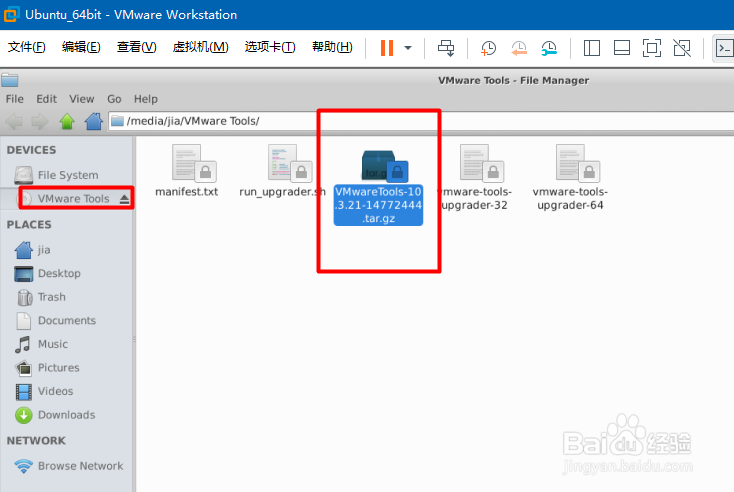Open File Manager's Edit menu
The image size is (734, 492).
coord(46,99)
